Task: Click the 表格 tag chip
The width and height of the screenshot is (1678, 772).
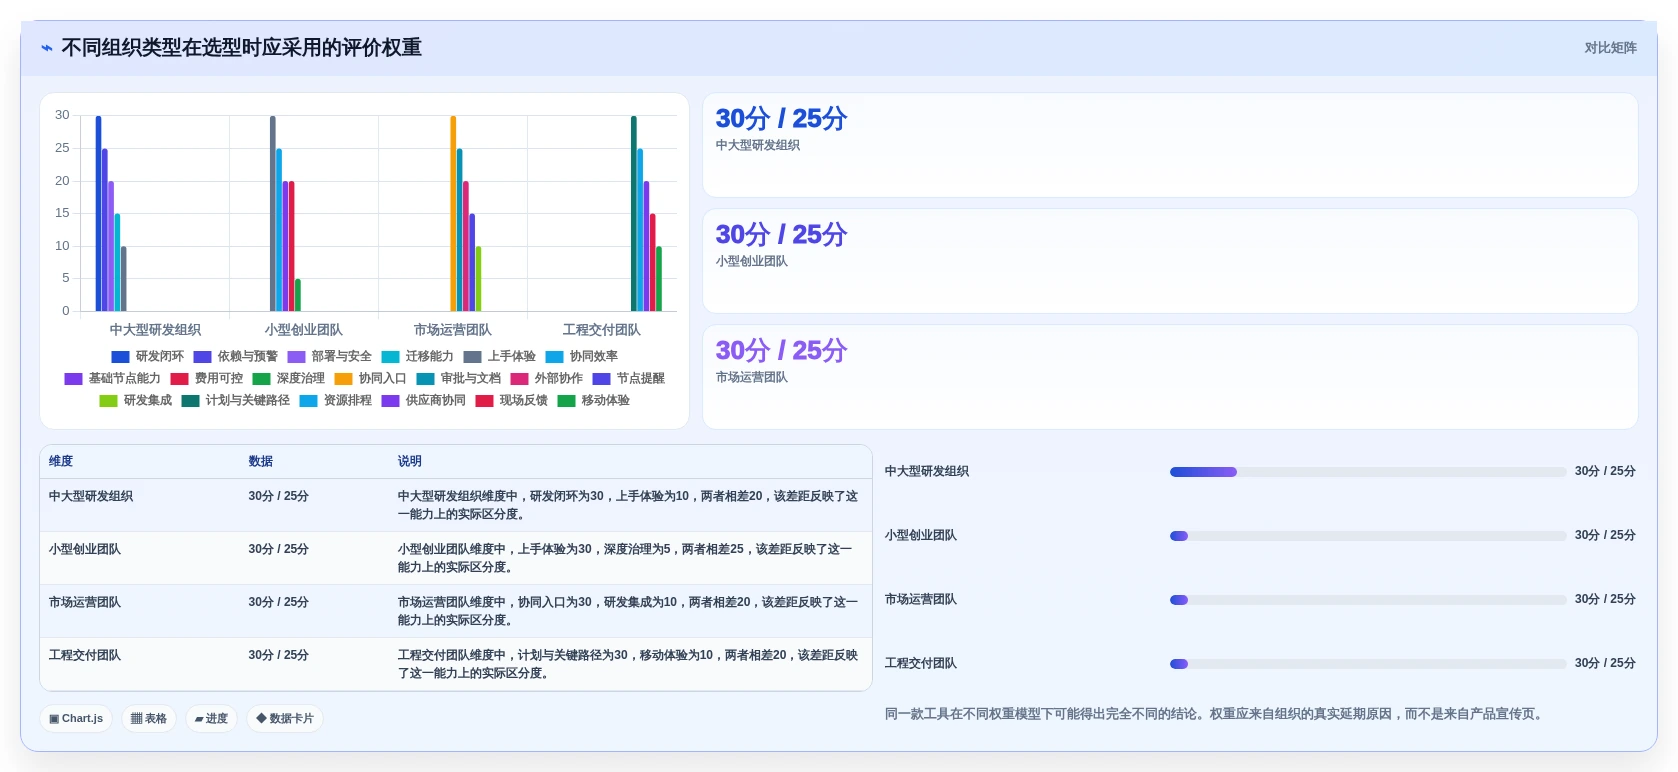Action: point(149,718)
